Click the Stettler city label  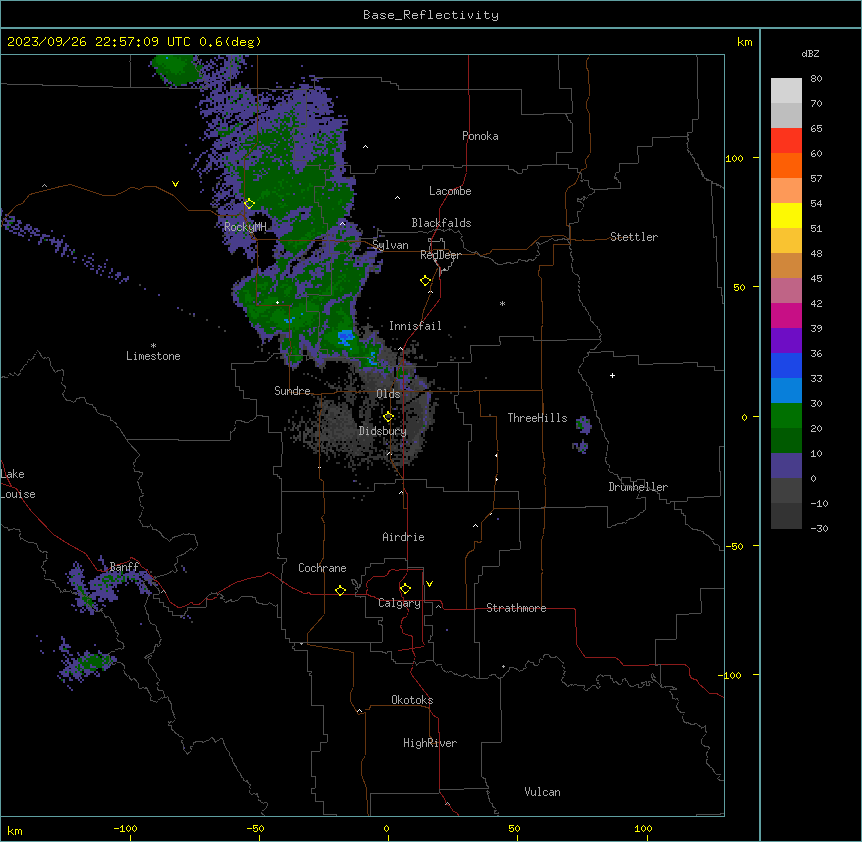pyautogui.click(x=634, y=237)
